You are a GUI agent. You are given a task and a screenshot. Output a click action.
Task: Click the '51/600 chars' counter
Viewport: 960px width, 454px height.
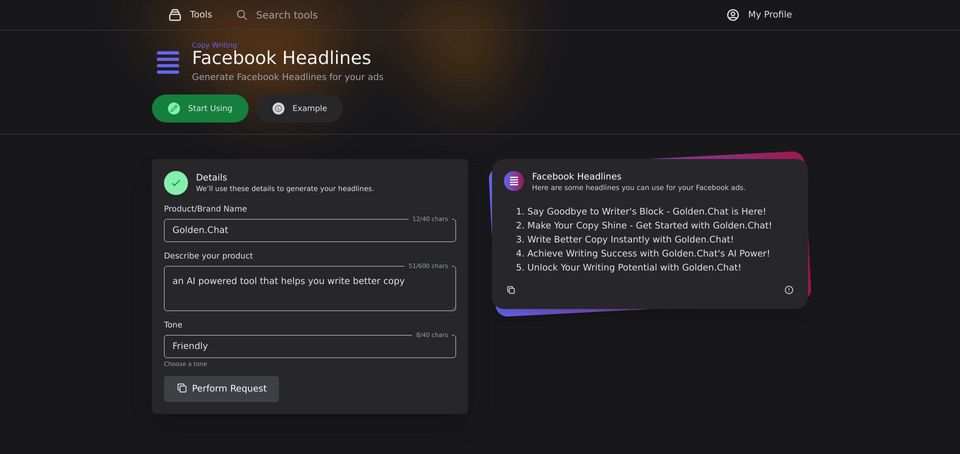tap(428, 266)
